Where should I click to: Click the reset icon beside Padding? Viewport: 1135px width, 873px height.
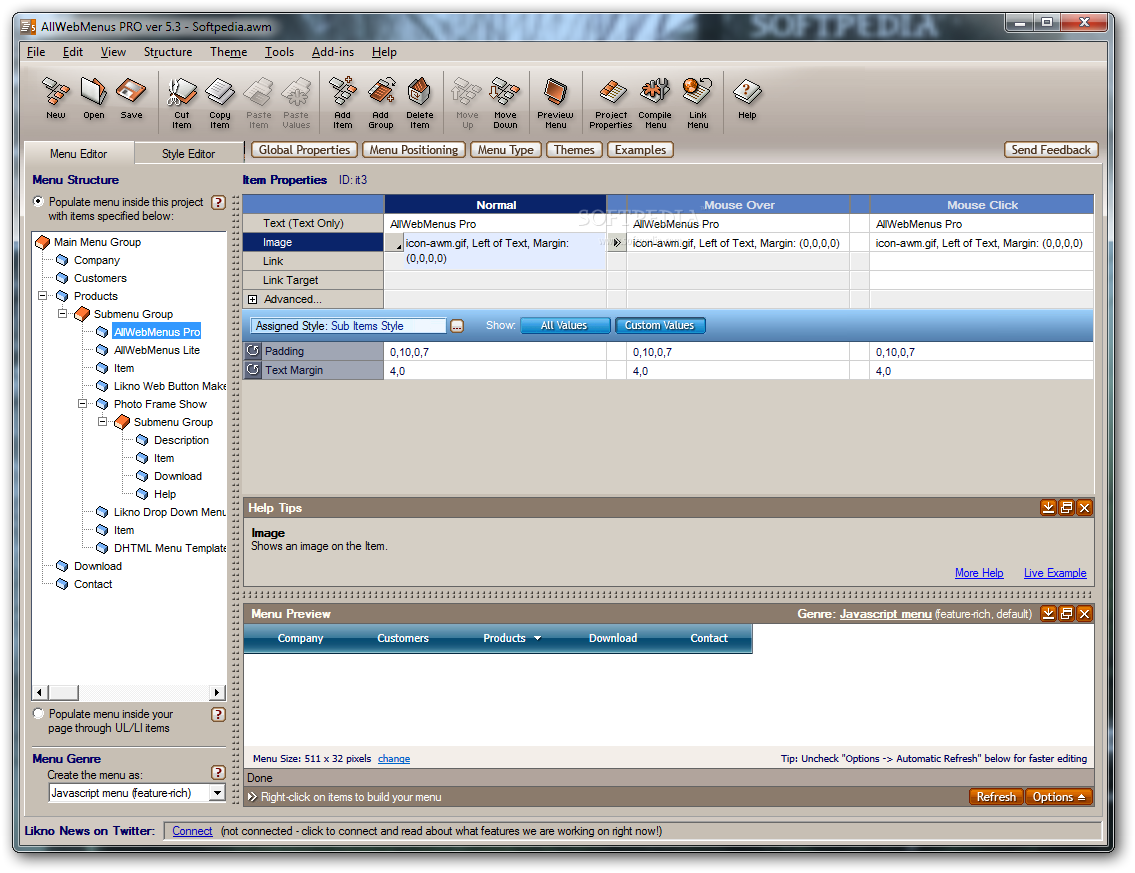253,351
